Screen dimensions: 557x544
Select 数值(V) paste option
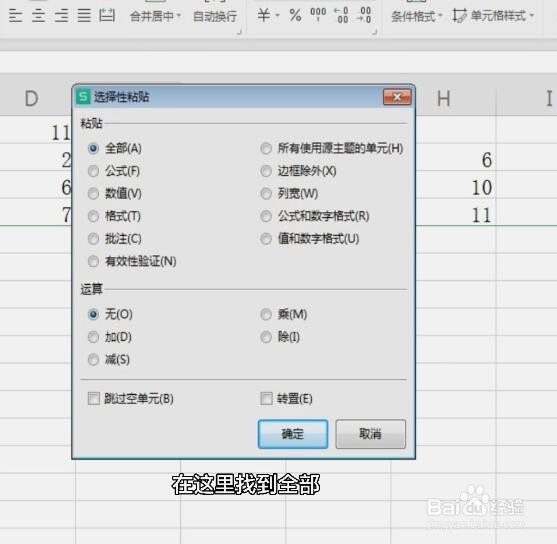pyautogui.click(x=115, y=194)
